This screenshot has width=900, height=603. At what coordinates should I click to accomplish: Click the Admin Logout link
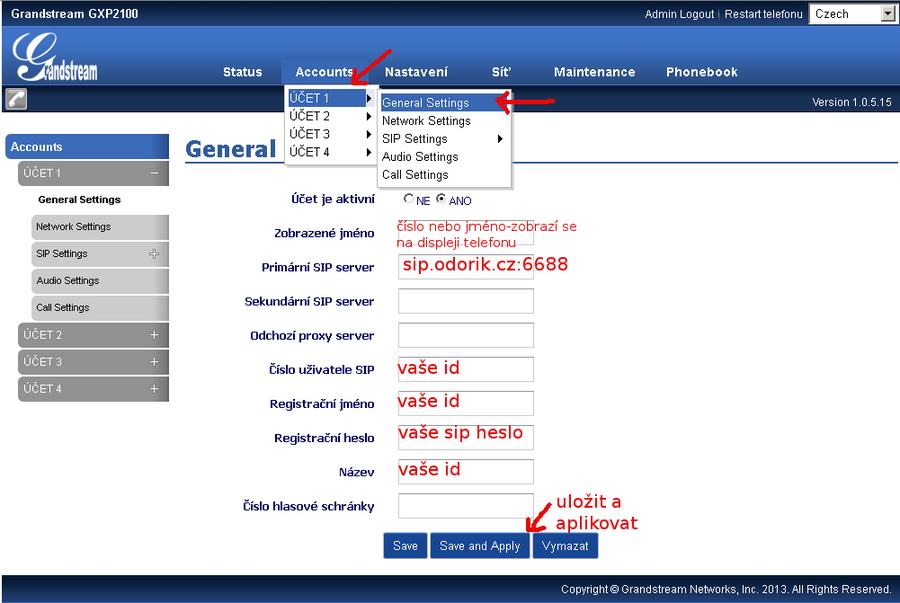pos(679,14)
